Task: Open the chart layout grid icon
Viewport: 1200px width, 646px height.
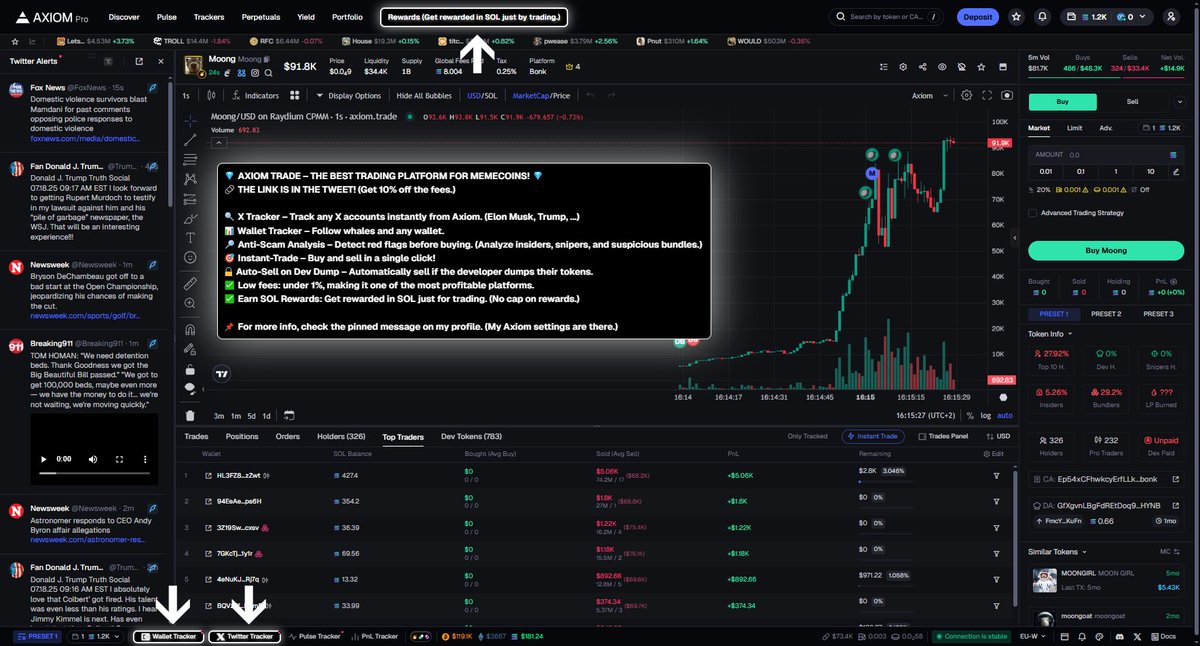Action: [x=294, y=95]
